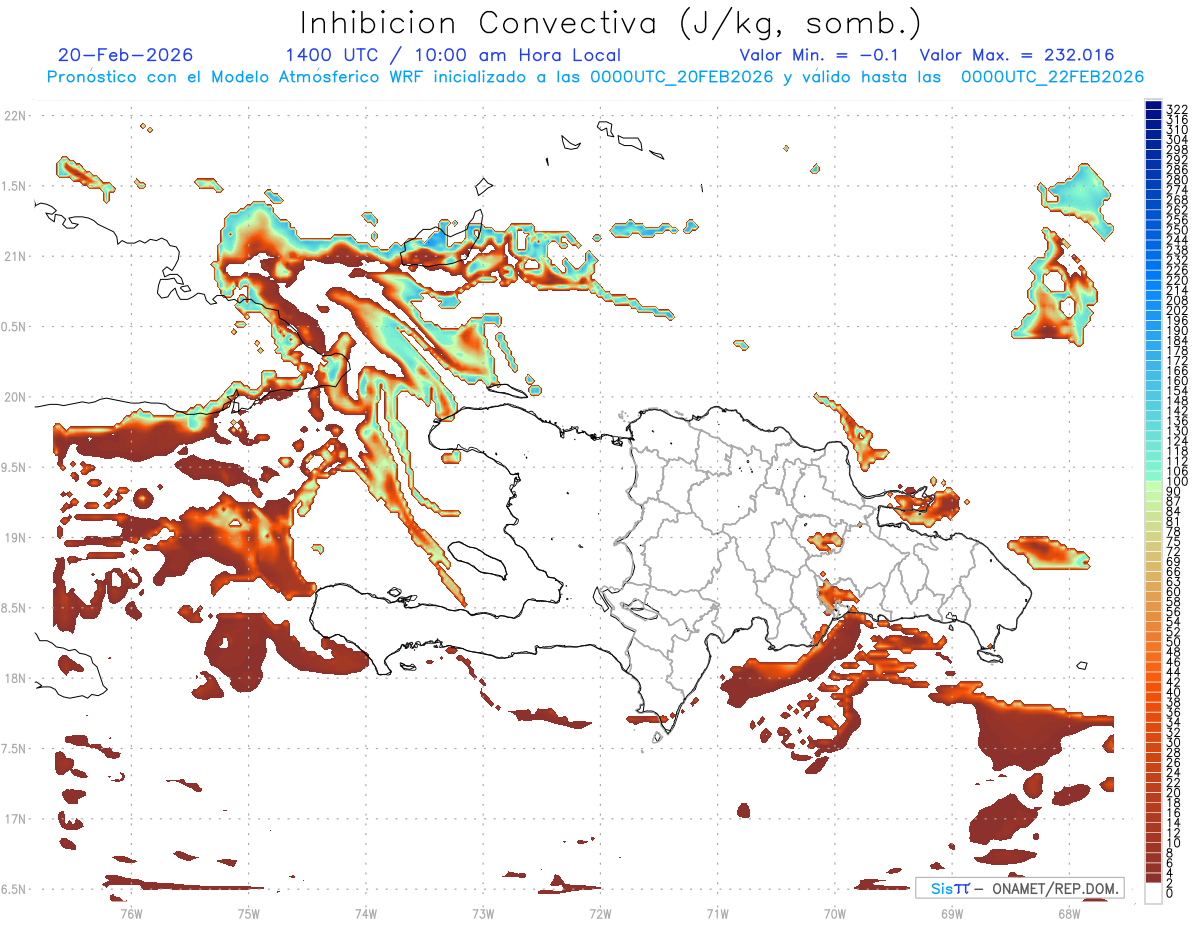Click the '72W' longitude label
The width and height of the screenshot is (1200, 927).
click(600, 913)
